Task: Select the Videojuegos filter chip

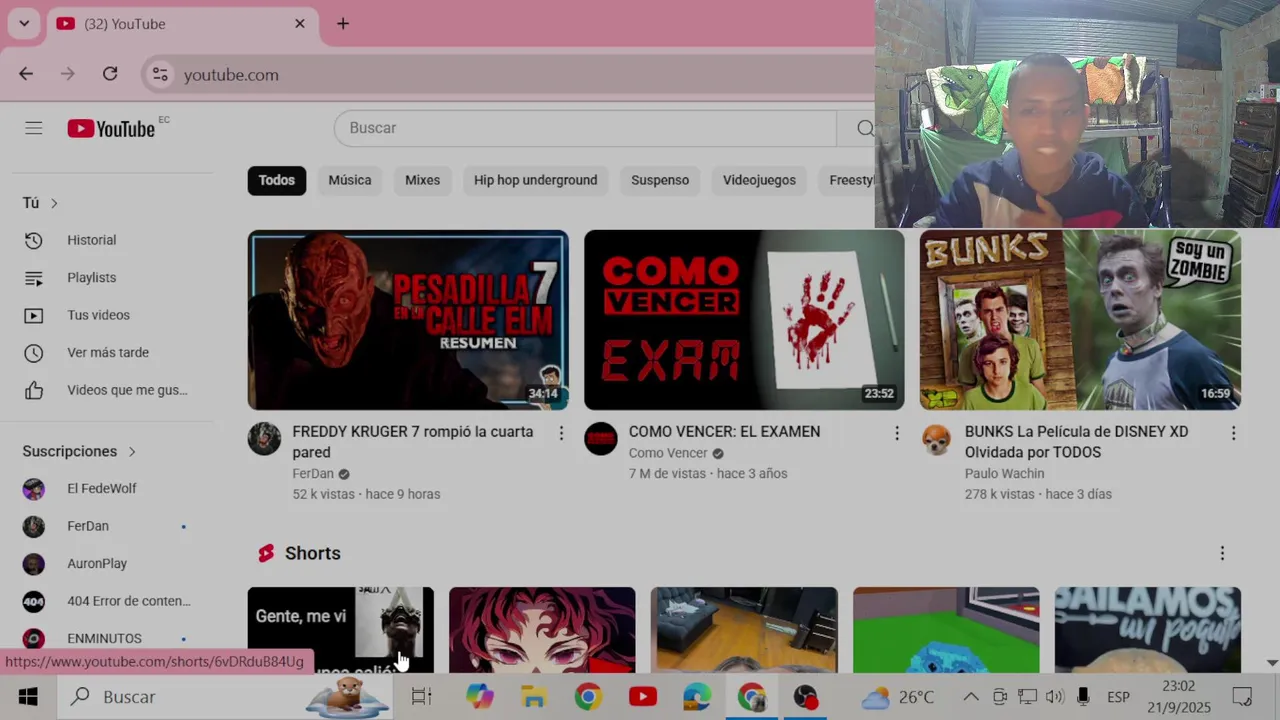Action: click(759, 180)
